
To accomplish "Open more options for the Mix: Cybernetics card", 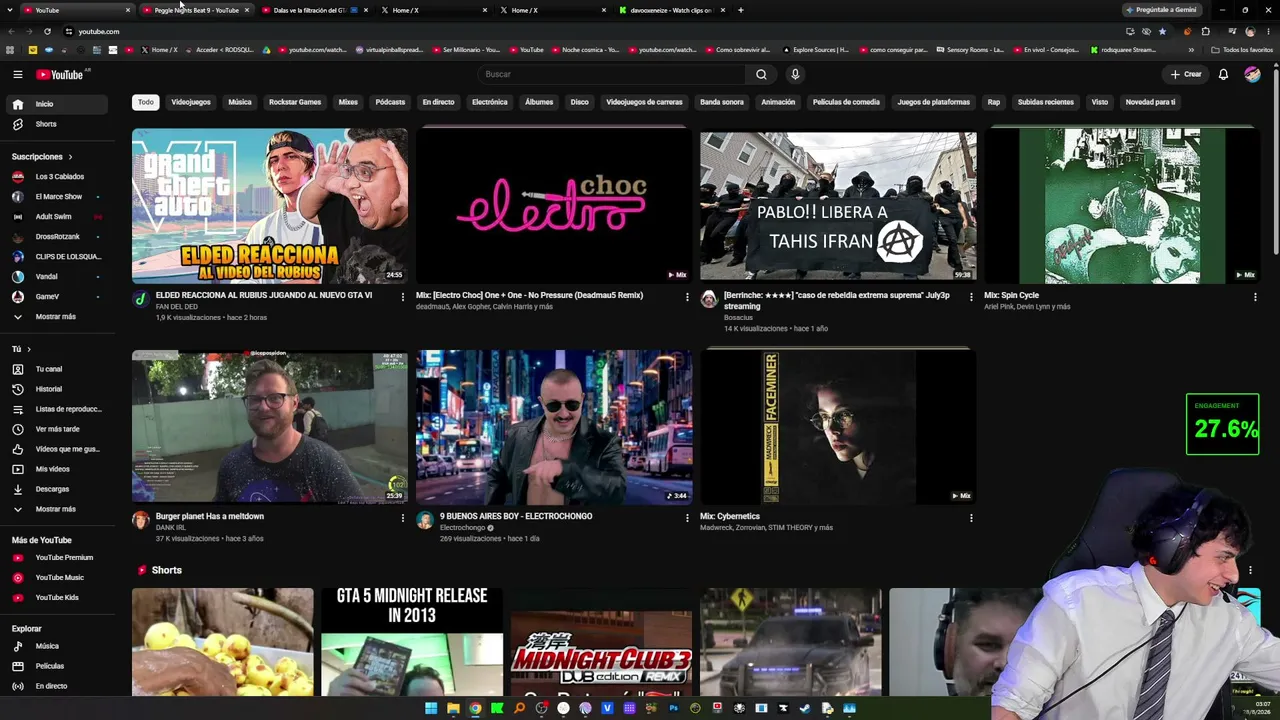I will coord(971,518).
